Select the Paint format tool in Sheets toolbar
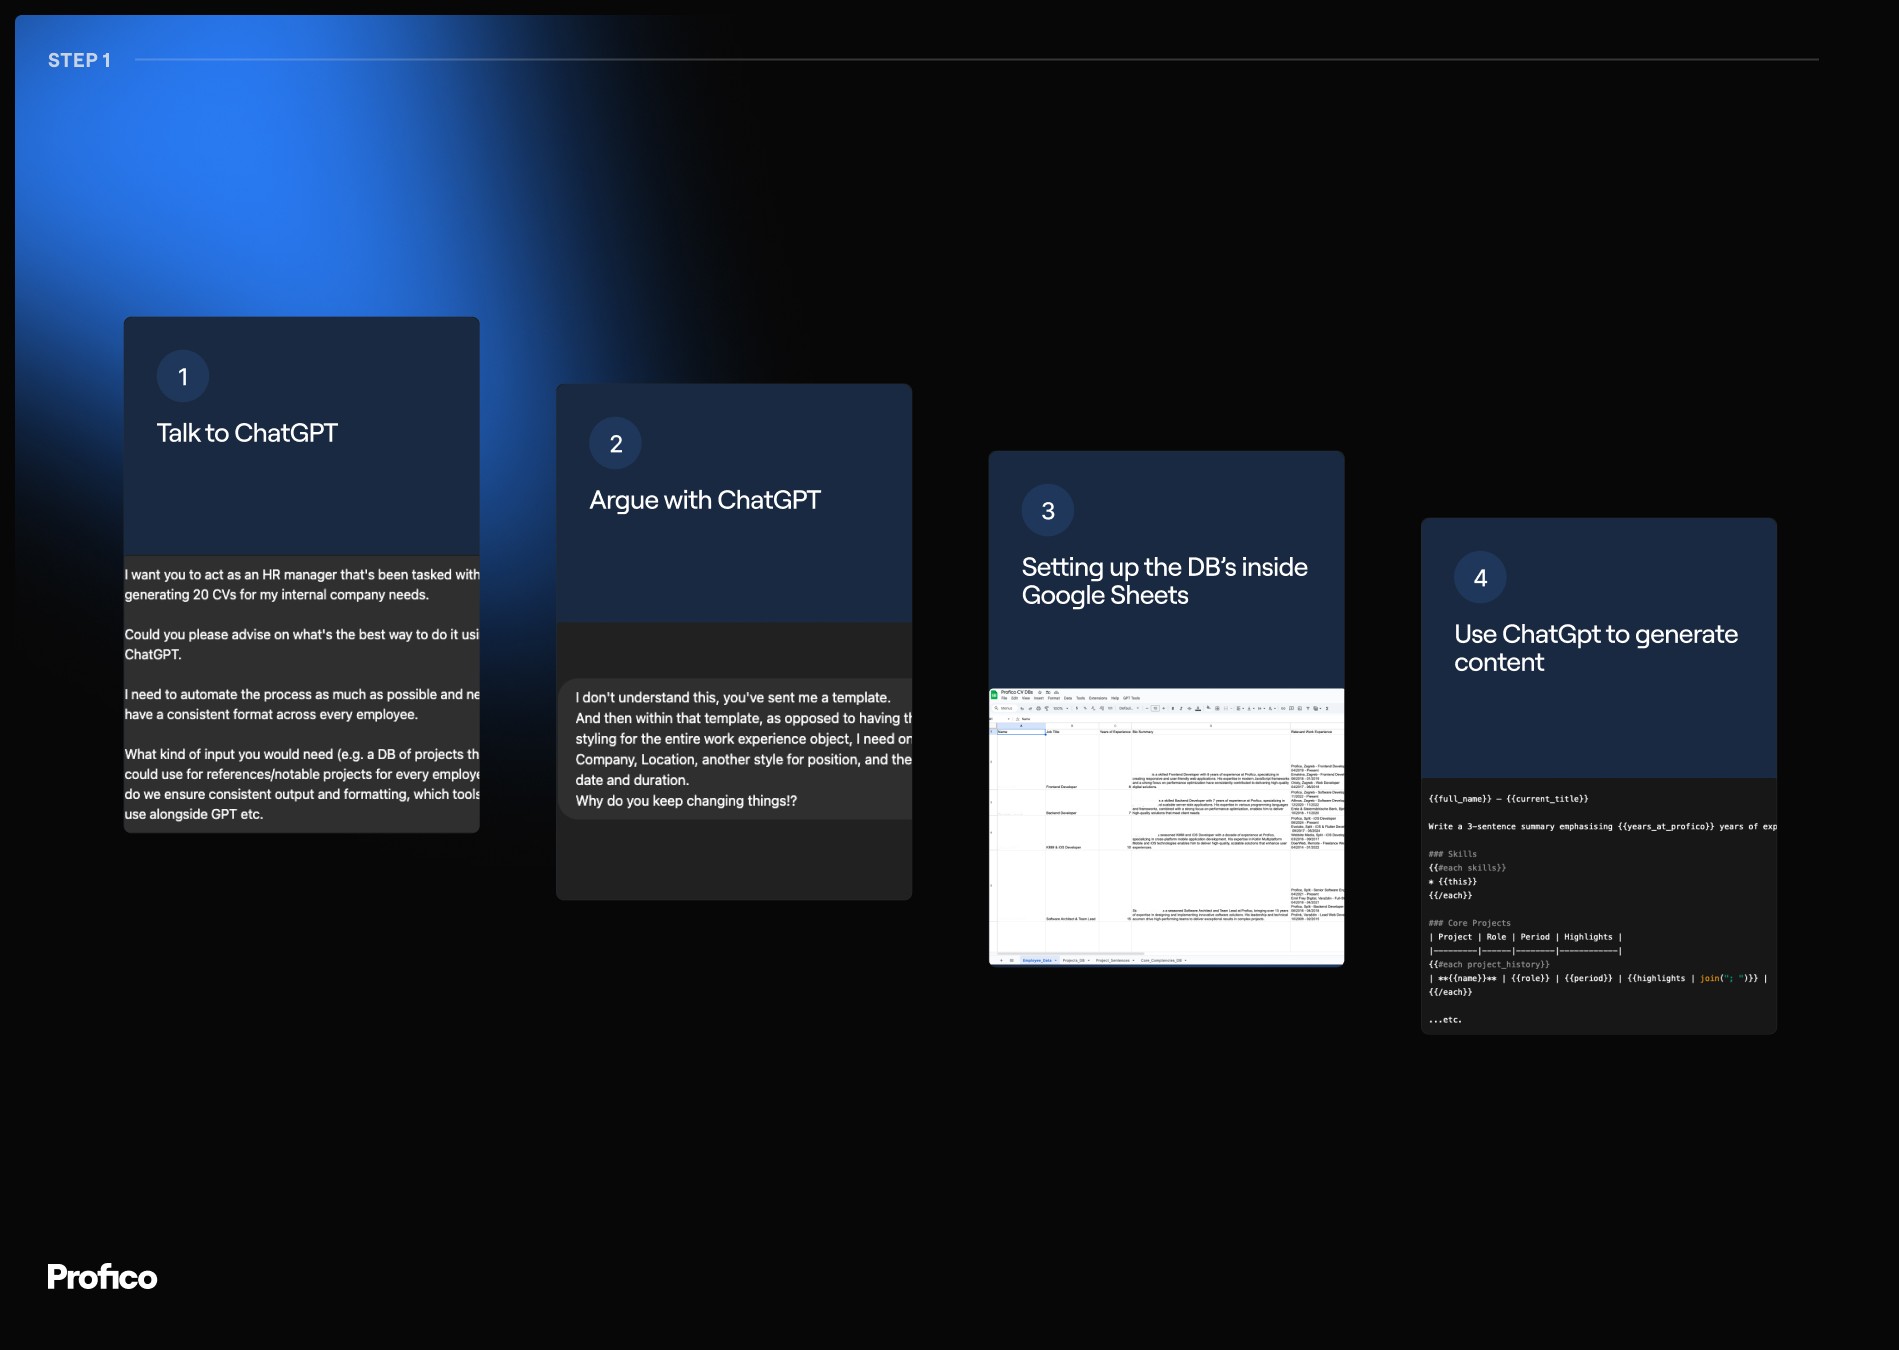 (1046, 709)
